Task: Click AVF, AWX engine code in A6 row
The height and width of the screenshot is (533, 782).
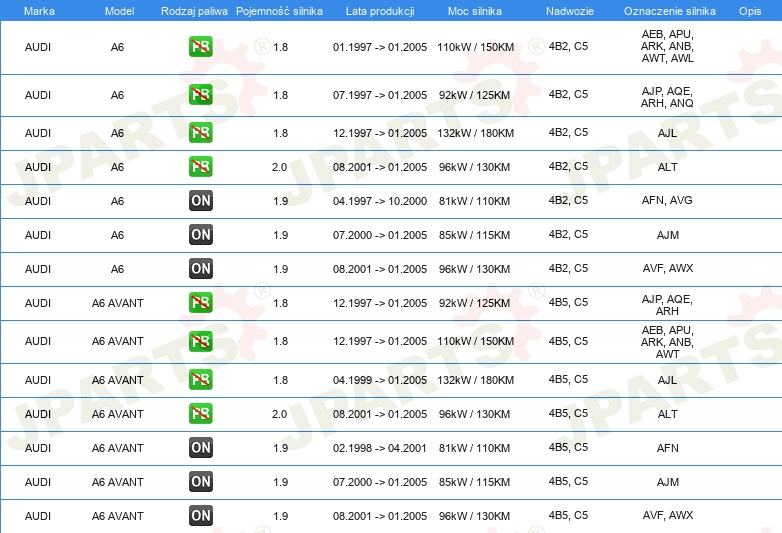Action: pos(667,268)
